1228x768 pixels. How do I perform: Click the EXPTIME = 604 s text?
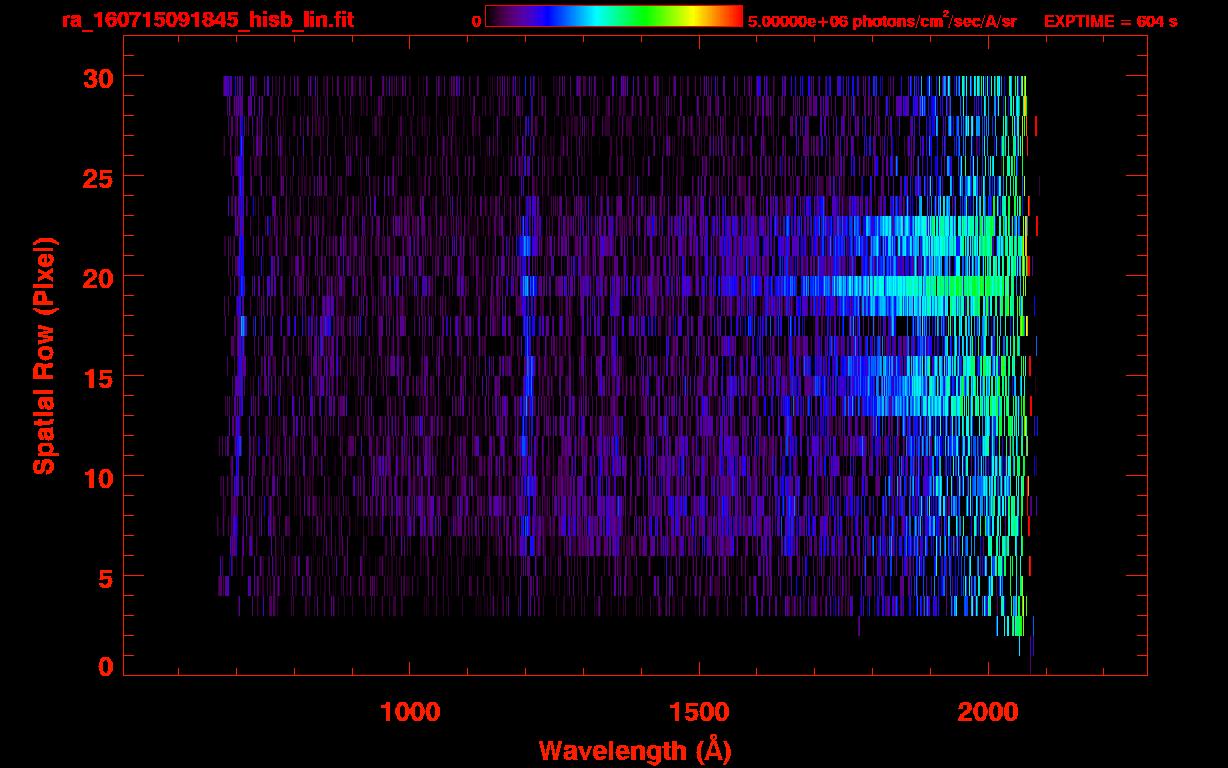(1110, 21)
